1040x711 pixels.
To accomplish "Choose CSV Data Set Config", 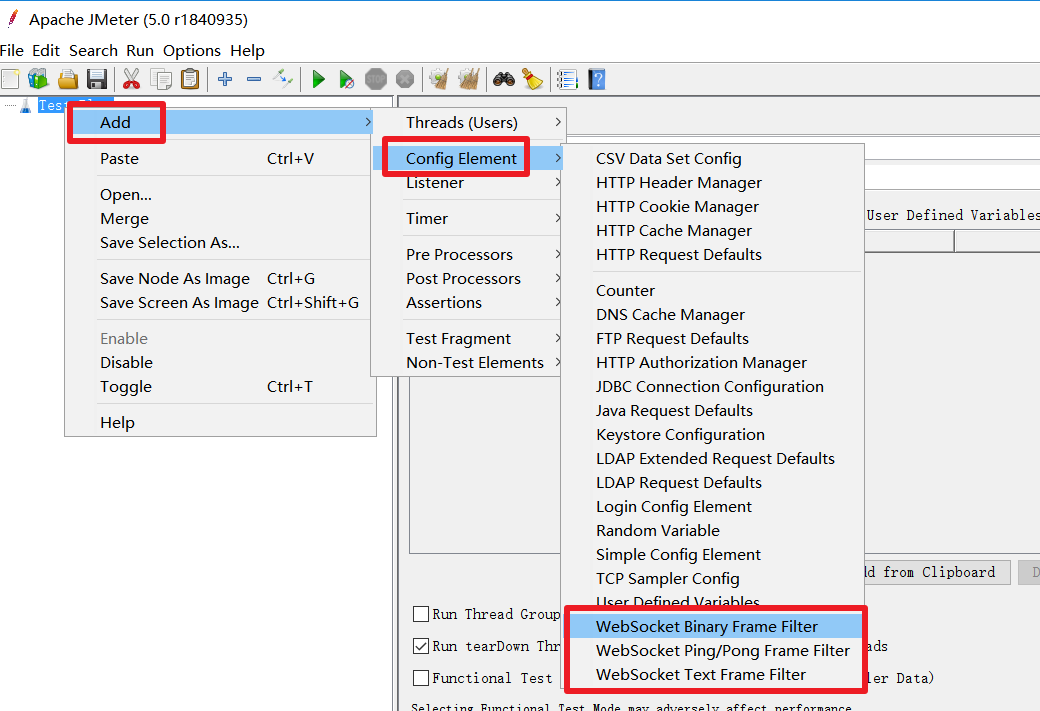I will click(x=713, y=159).
